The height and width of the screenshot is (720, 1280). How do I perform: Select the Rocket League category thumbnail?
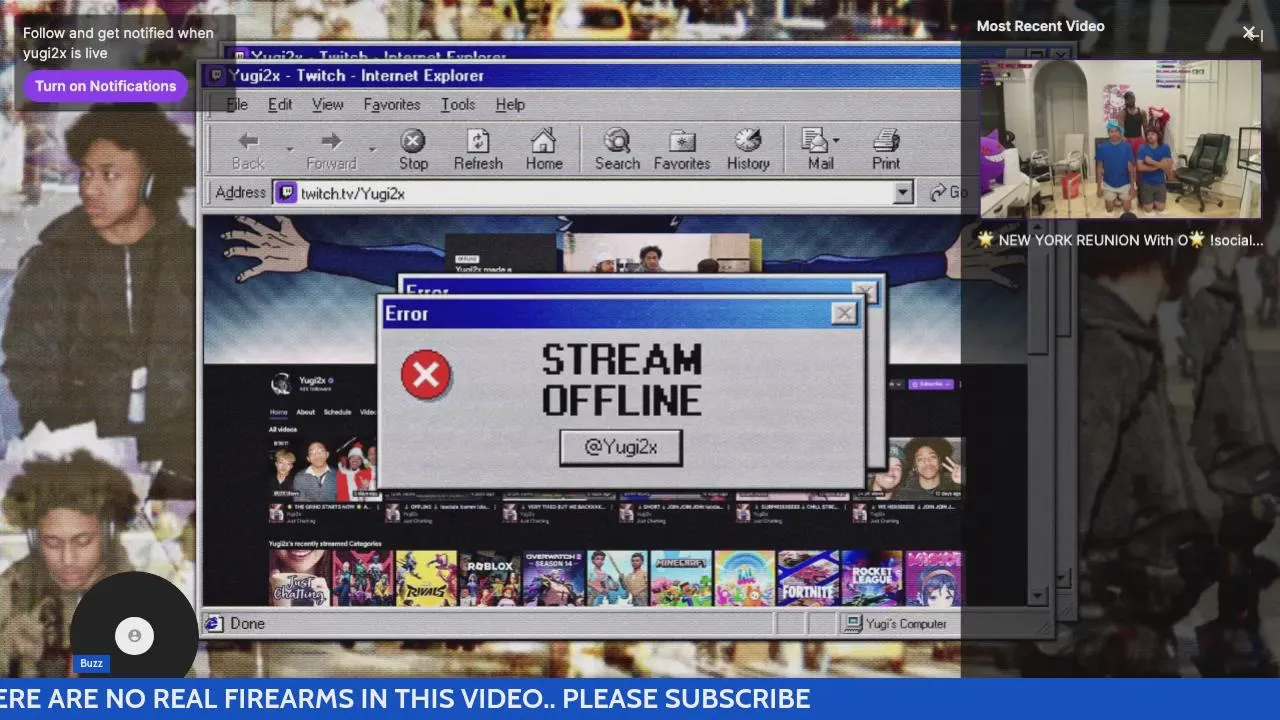click(x=871, y=578)
